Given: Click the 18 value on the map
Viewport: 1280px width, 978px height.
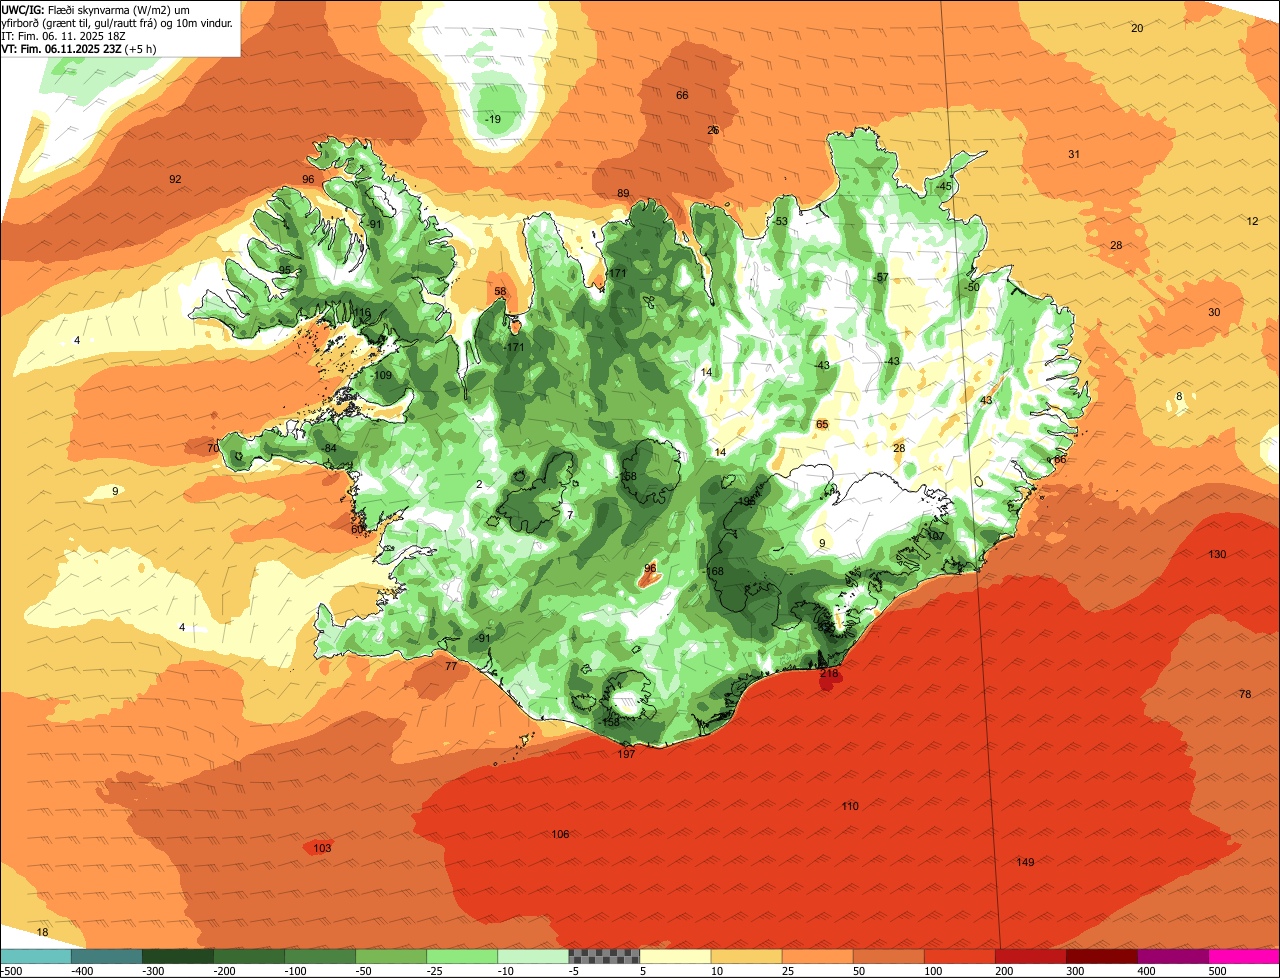Looking at the screenshot, I should (x=42, y=932).
